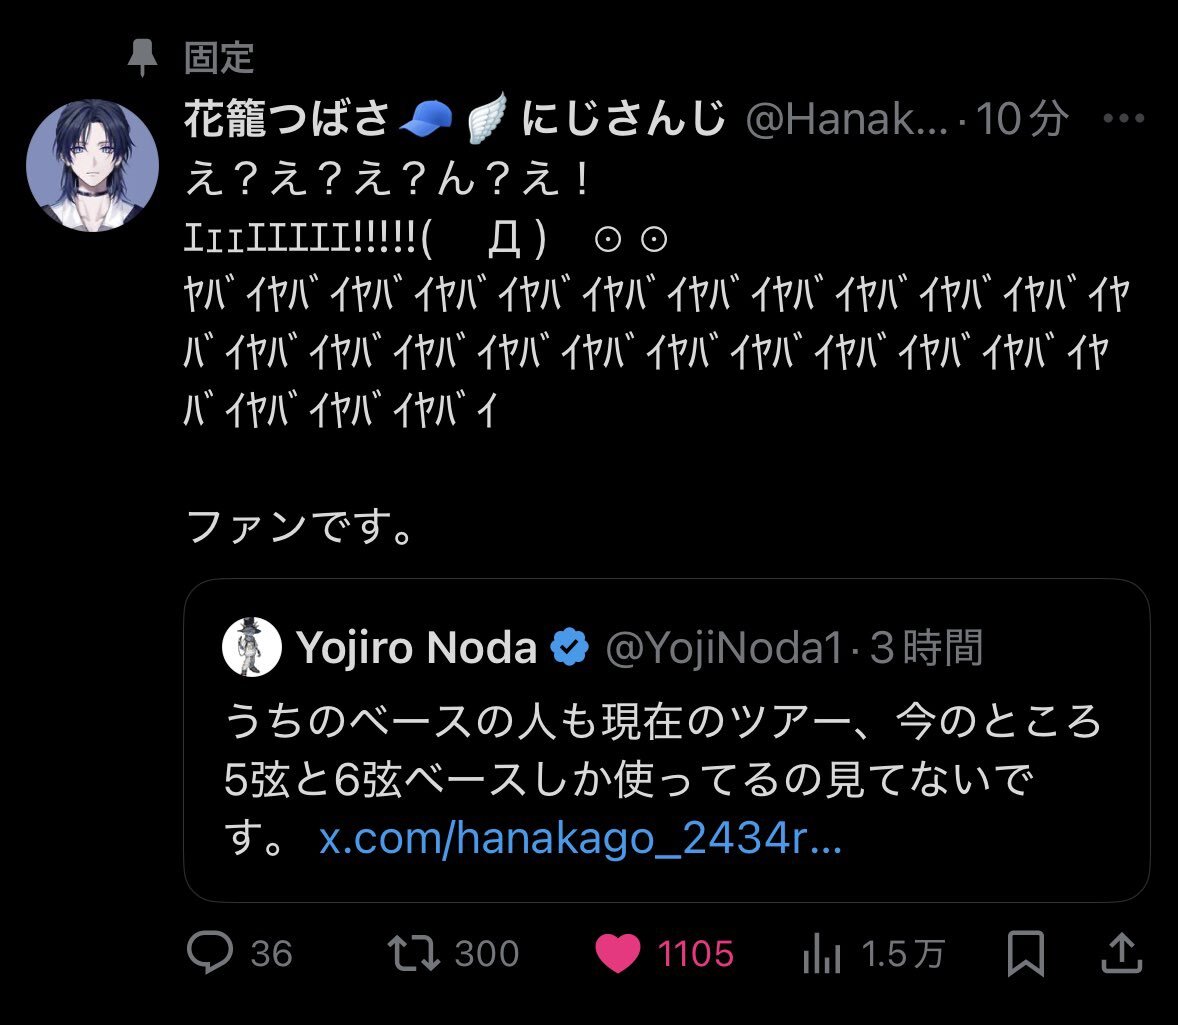Image resolution: width=1178 pixels, height=1025 pixels.
Task: Open the three-dot more options menu
Action: tap(1122, 119)
